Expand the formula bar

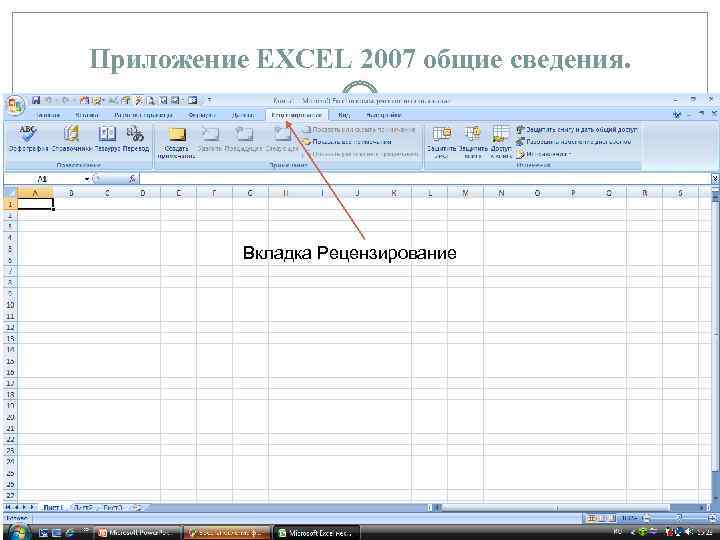tap(715, 179)
